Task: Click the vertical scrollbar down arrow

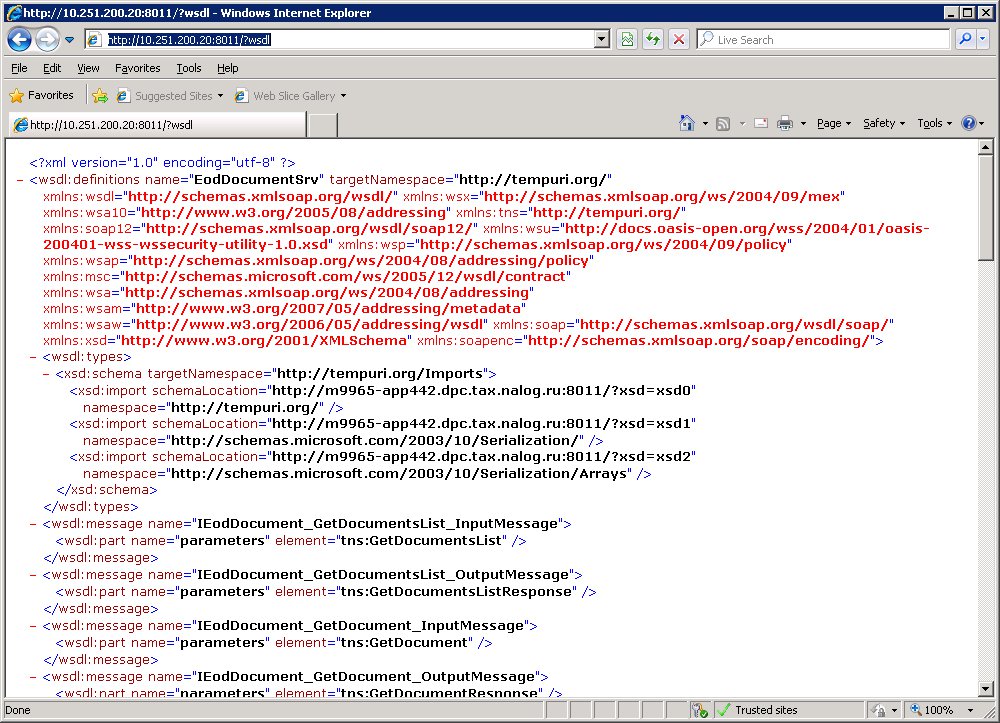Action: [x=987, y=690]
